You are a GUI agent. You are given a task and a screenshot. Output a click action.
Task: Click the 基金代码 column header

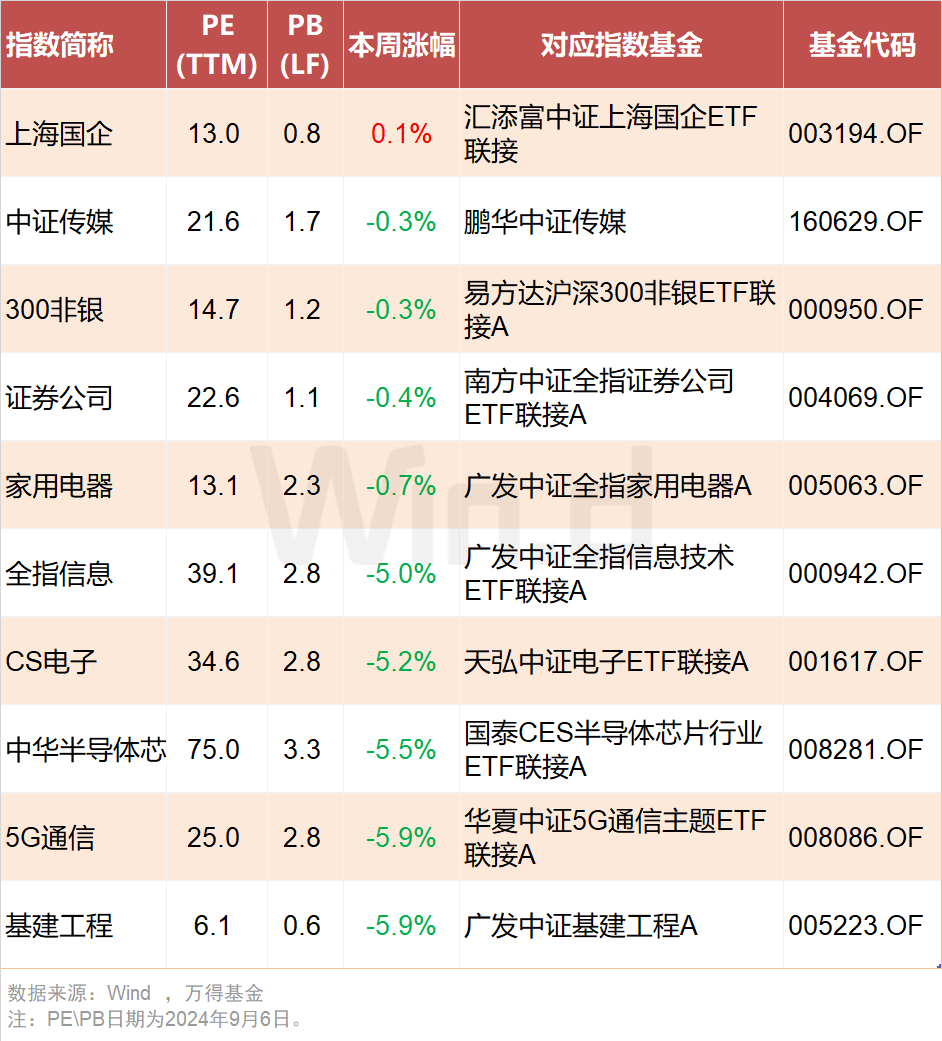coord(861,45)
